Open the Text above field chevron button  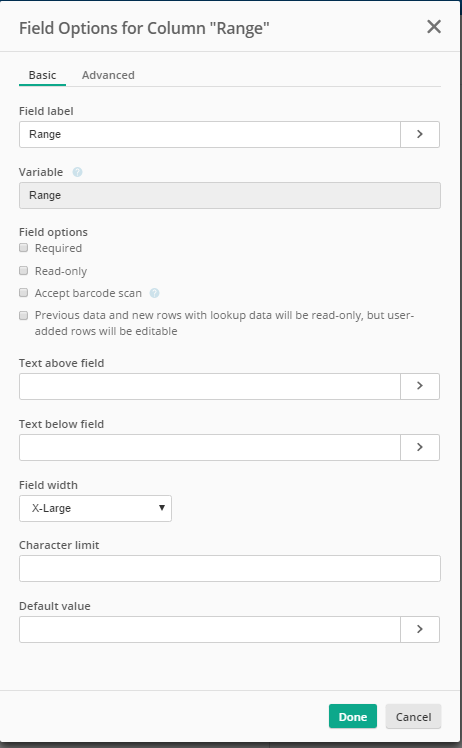420,386
